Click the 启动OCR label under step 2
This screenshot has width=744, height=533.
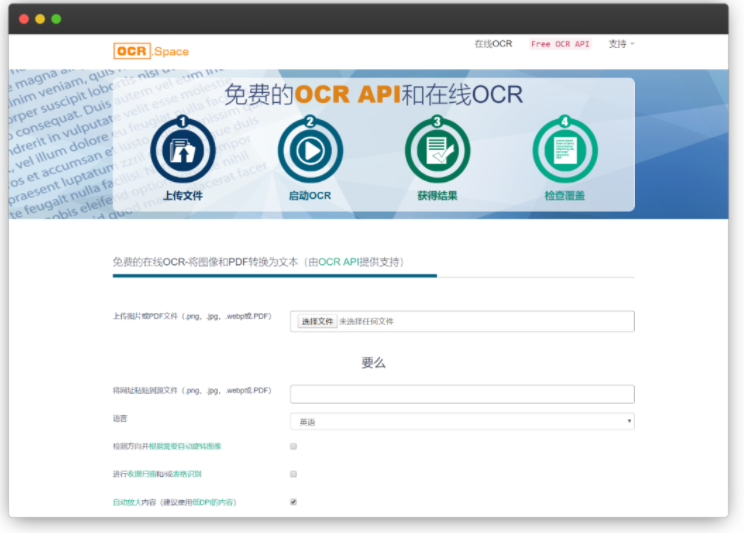[310, 196]
